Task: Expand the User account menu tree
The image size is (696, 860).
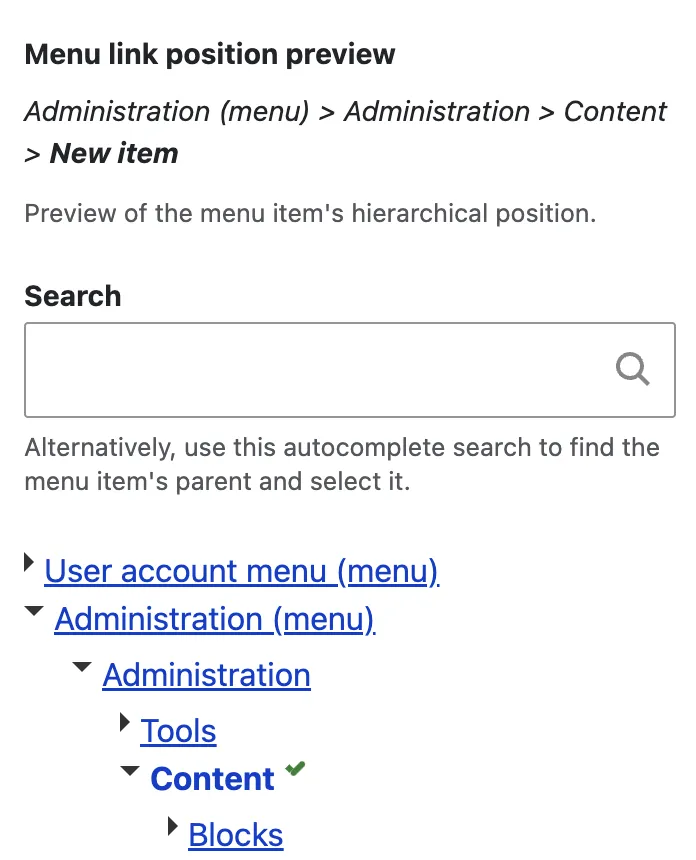Action: (29, 561)
